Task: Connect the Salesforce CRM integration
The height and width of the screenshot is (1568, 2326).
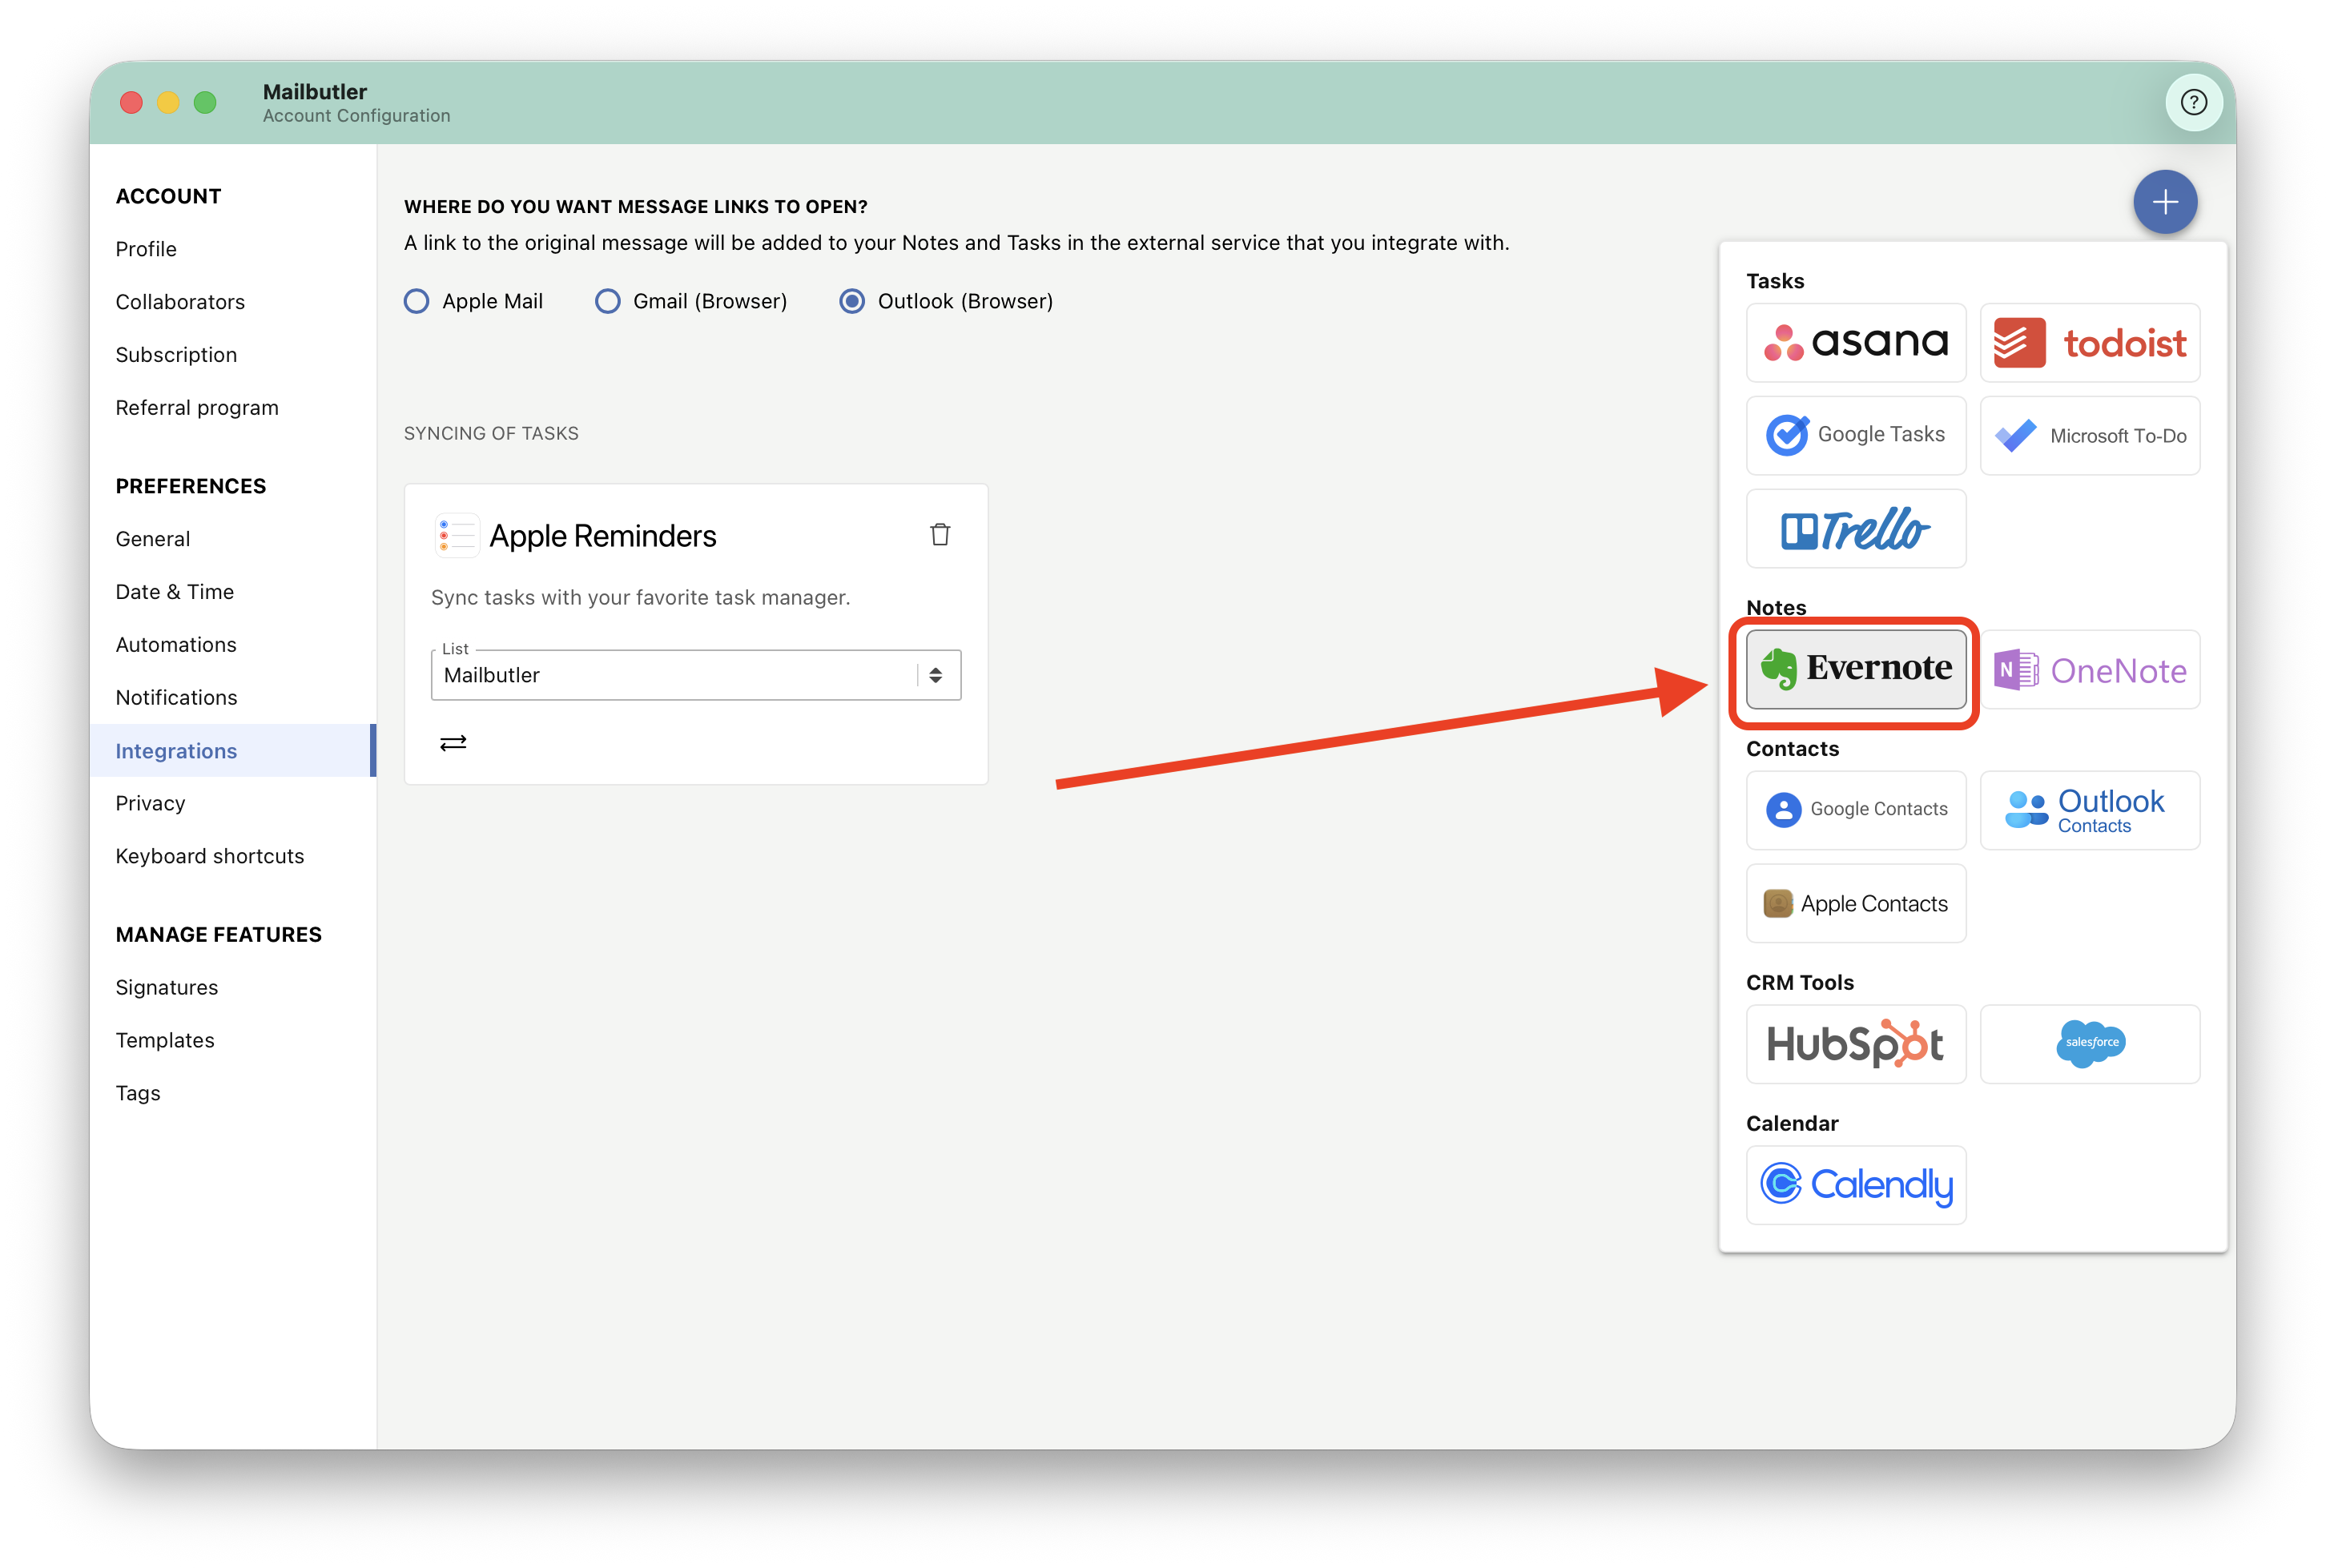Action: (2089, 1044)
